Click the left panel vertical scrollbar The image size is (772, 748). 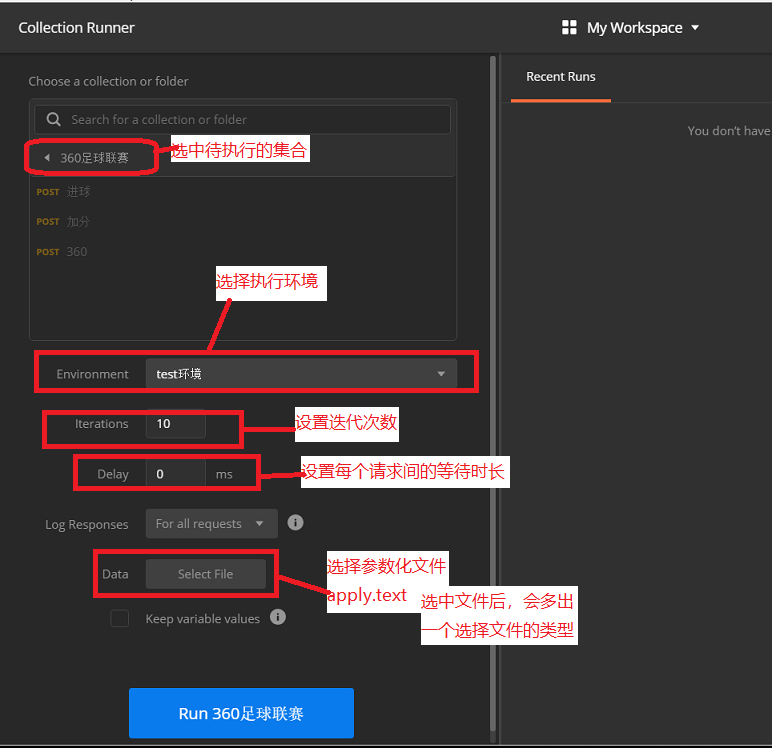pos(492,394)
